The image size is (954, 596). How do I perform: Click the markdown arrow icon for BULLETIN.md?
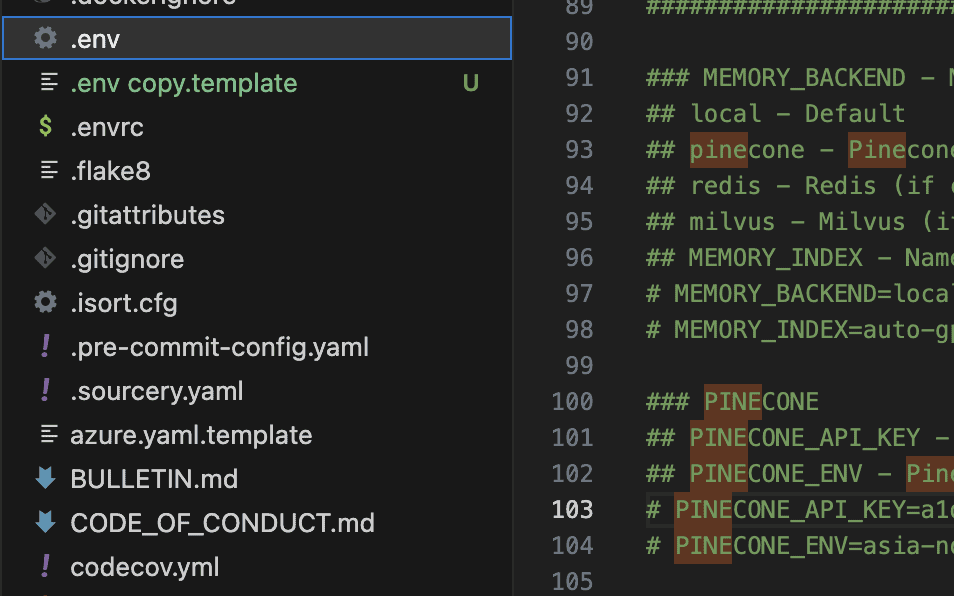[46, 479]
